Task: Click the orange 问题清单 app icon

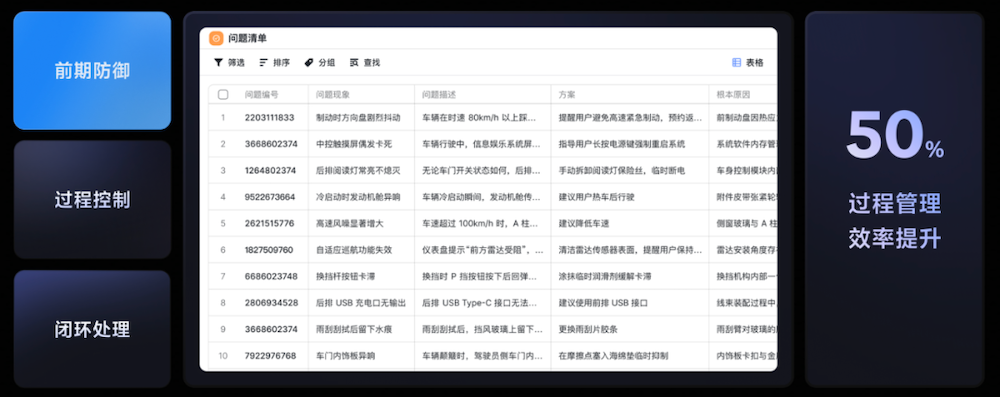Action: point(216,38)
